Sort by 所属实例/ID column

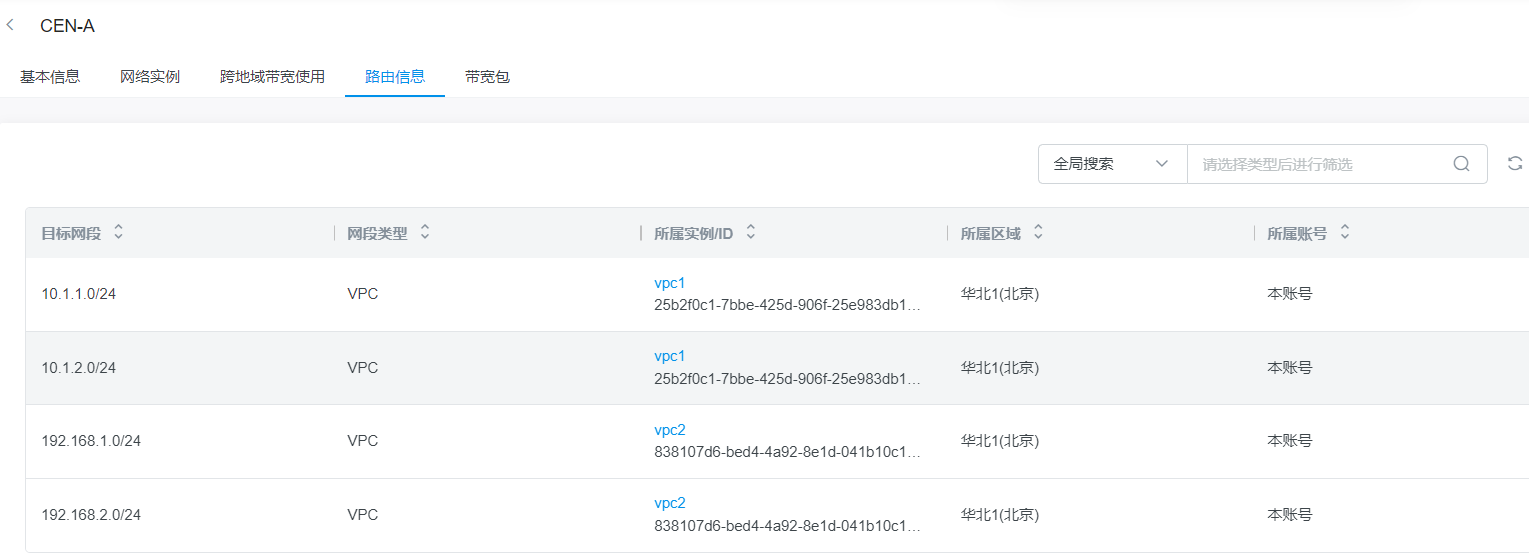[751, 232]
